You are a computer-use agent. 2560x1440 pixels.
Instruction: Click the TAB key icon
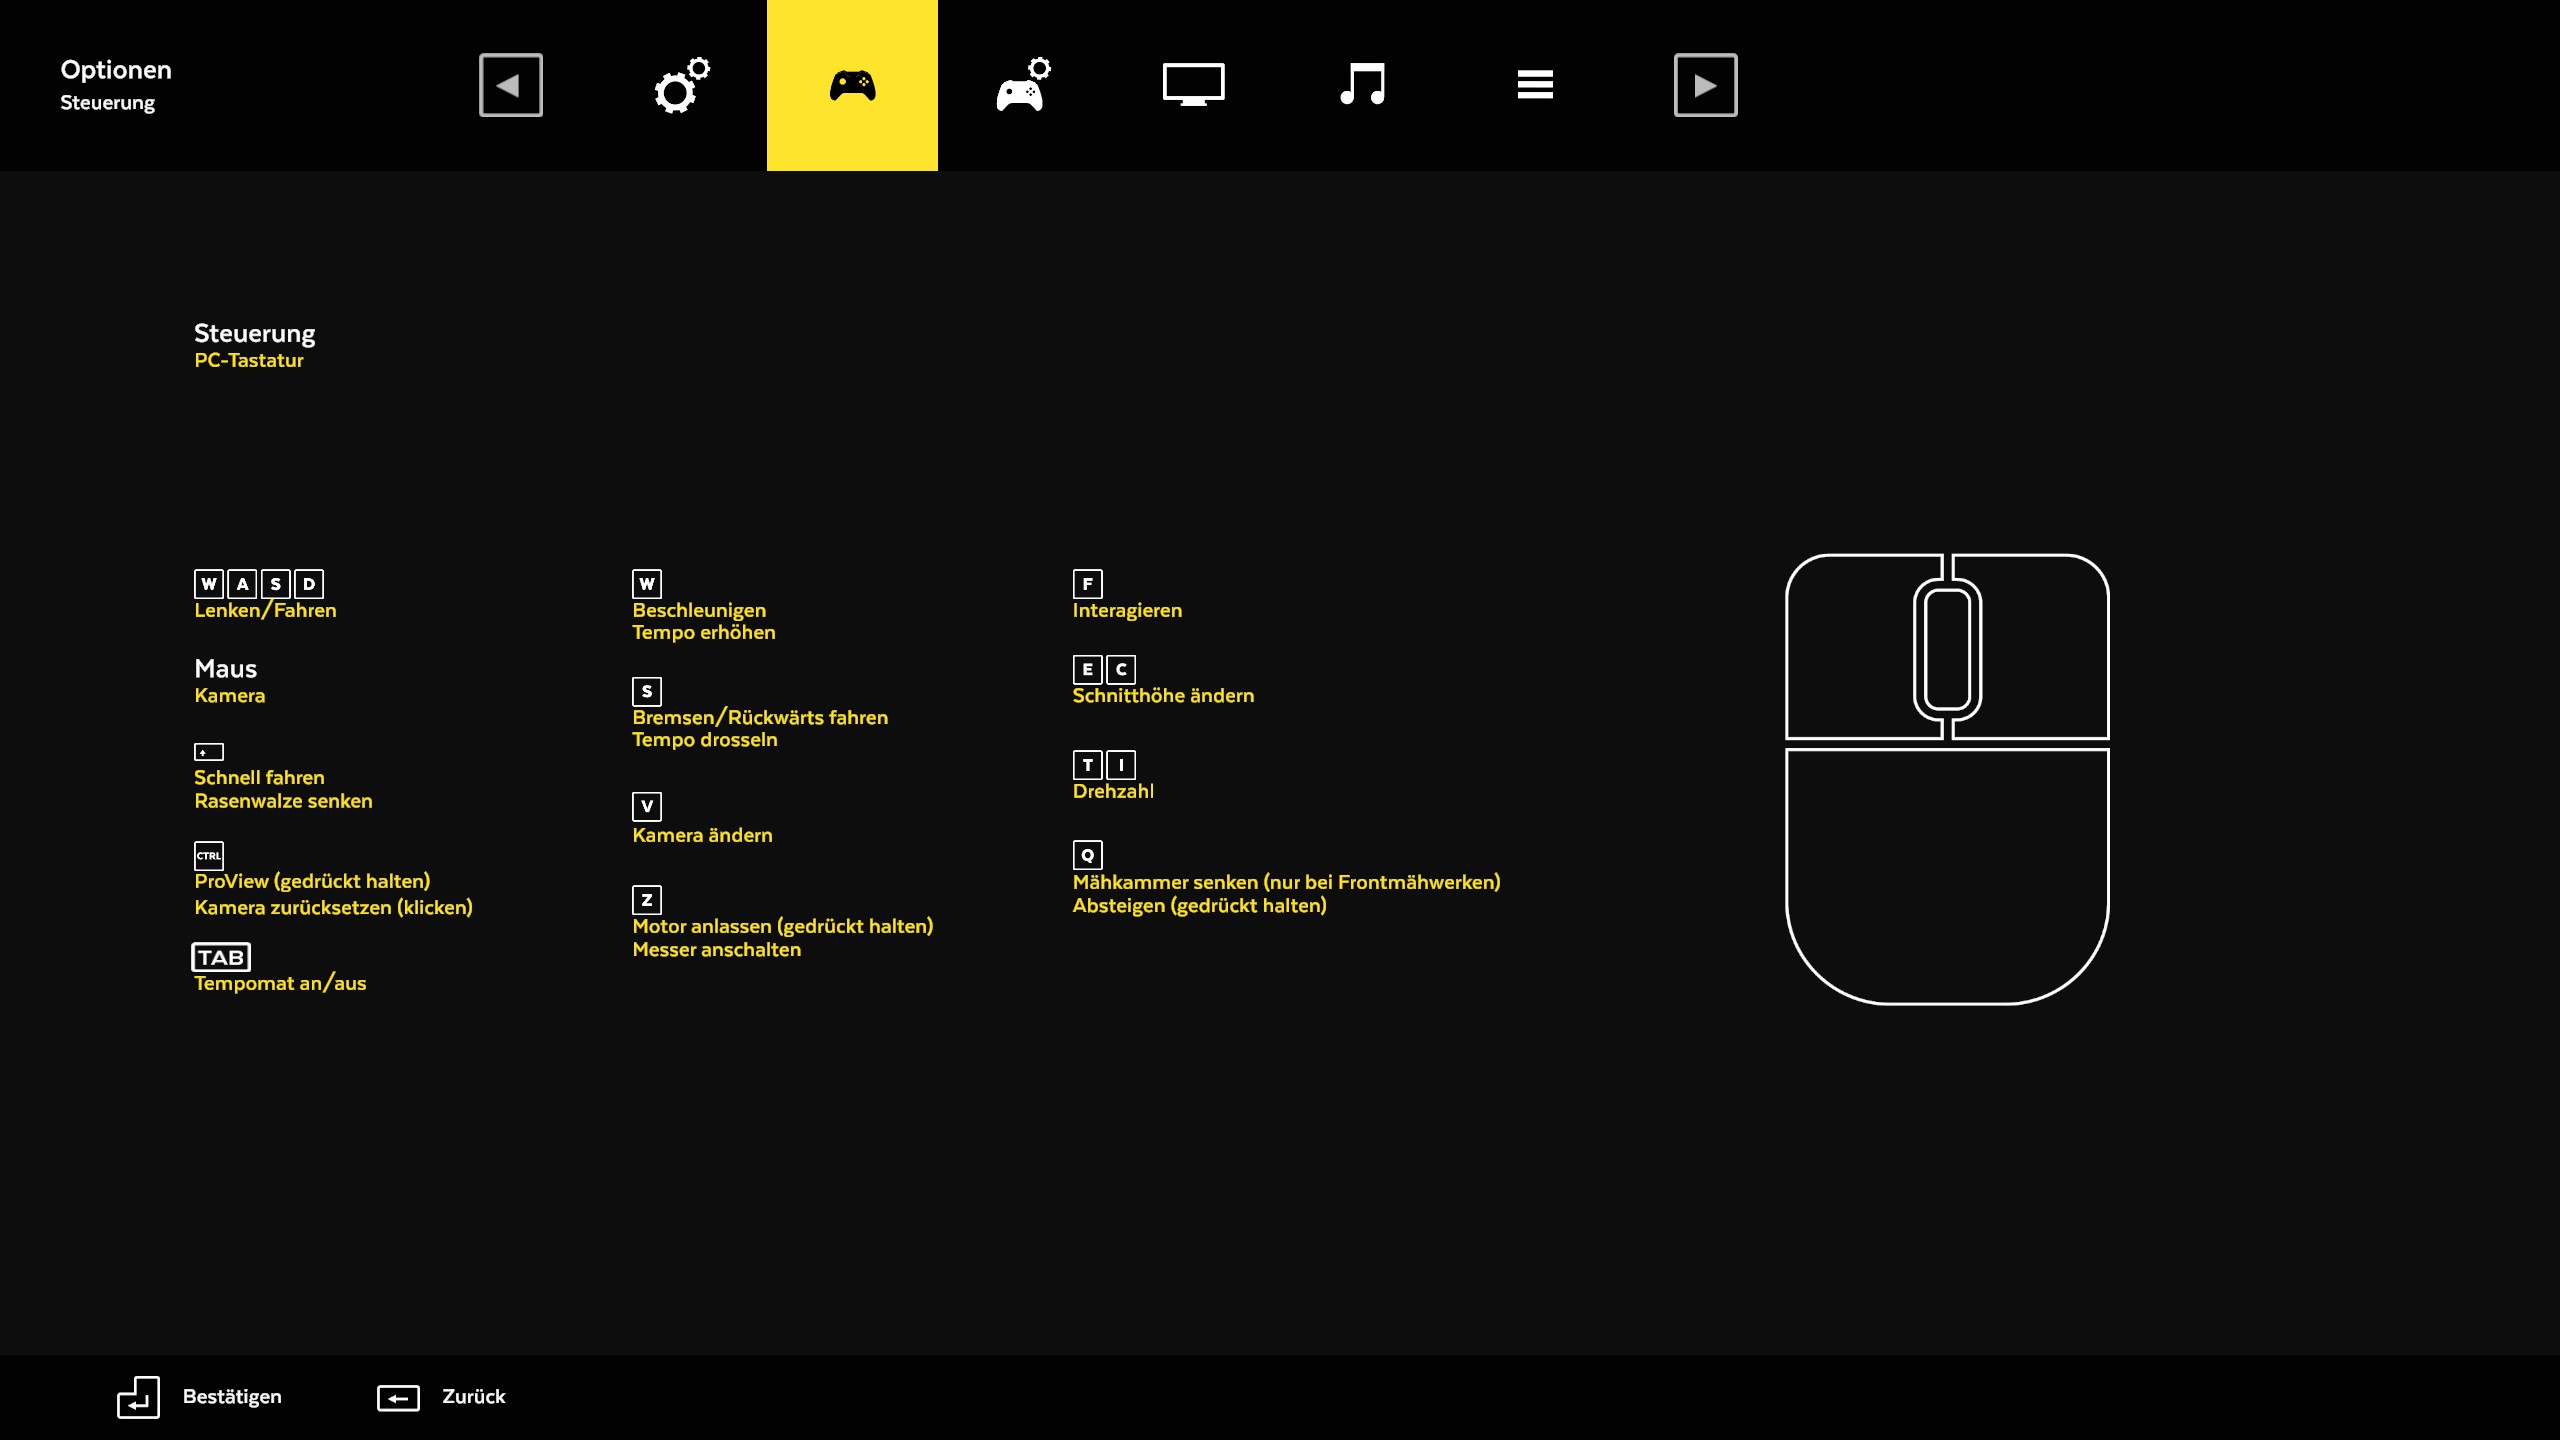click(221, 957)
